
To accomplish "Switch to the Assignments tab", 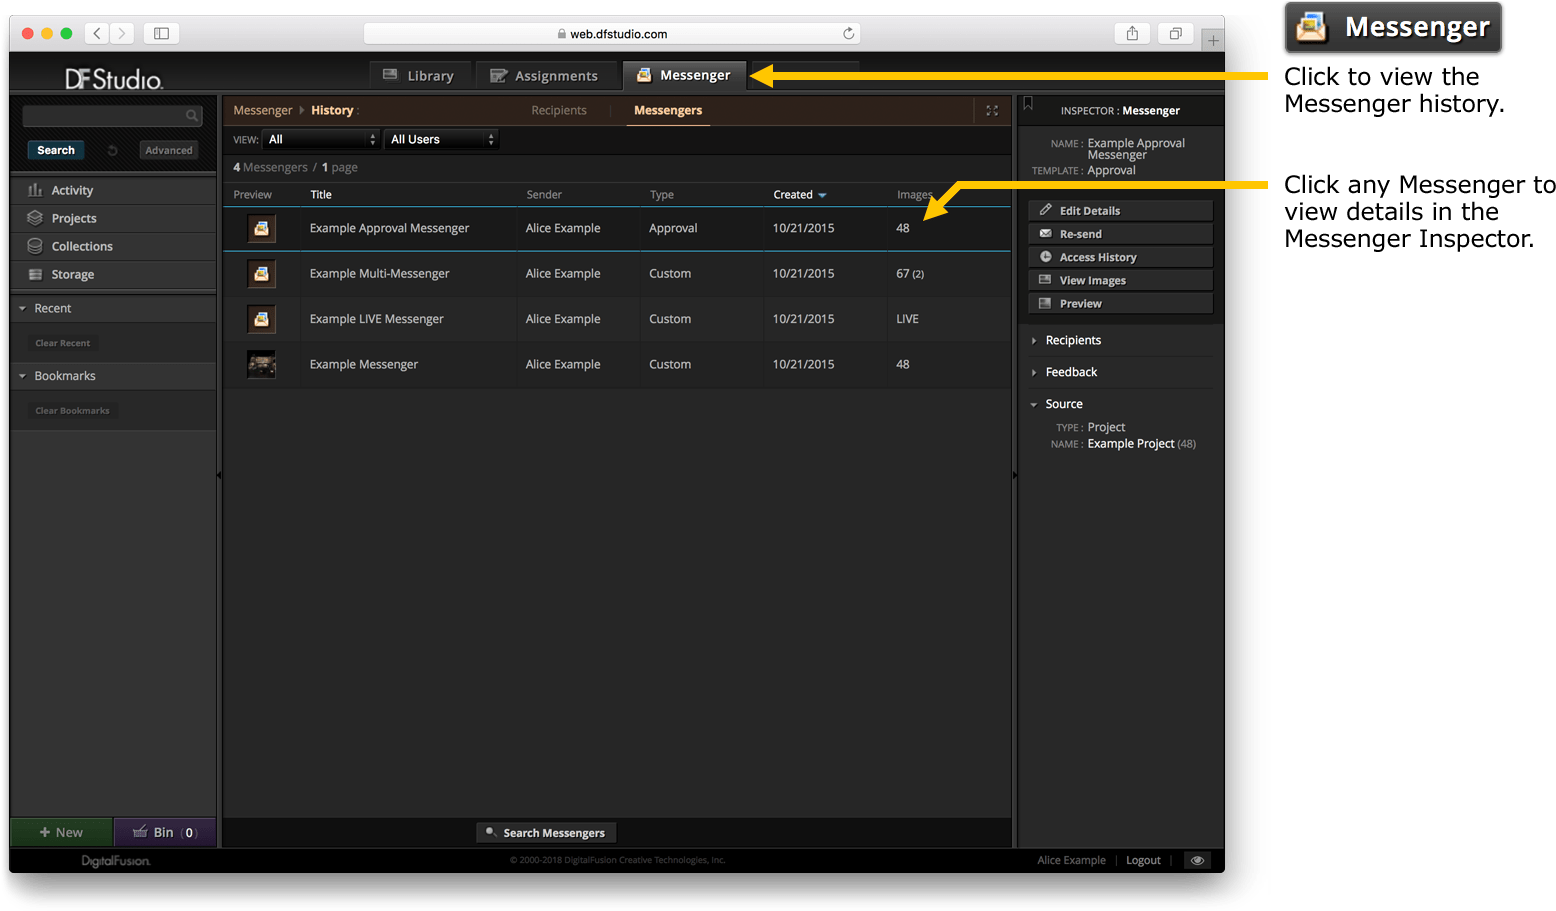I will click(545, 76).
